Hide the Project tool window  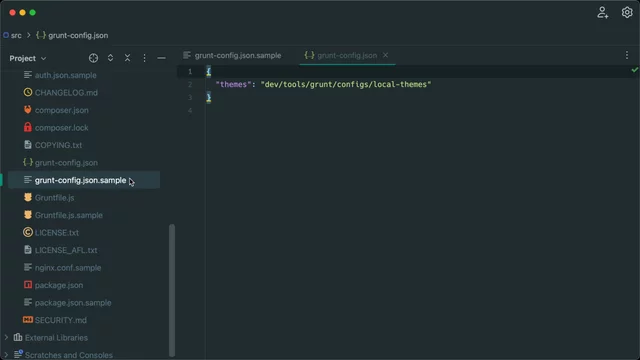point(161,58)
